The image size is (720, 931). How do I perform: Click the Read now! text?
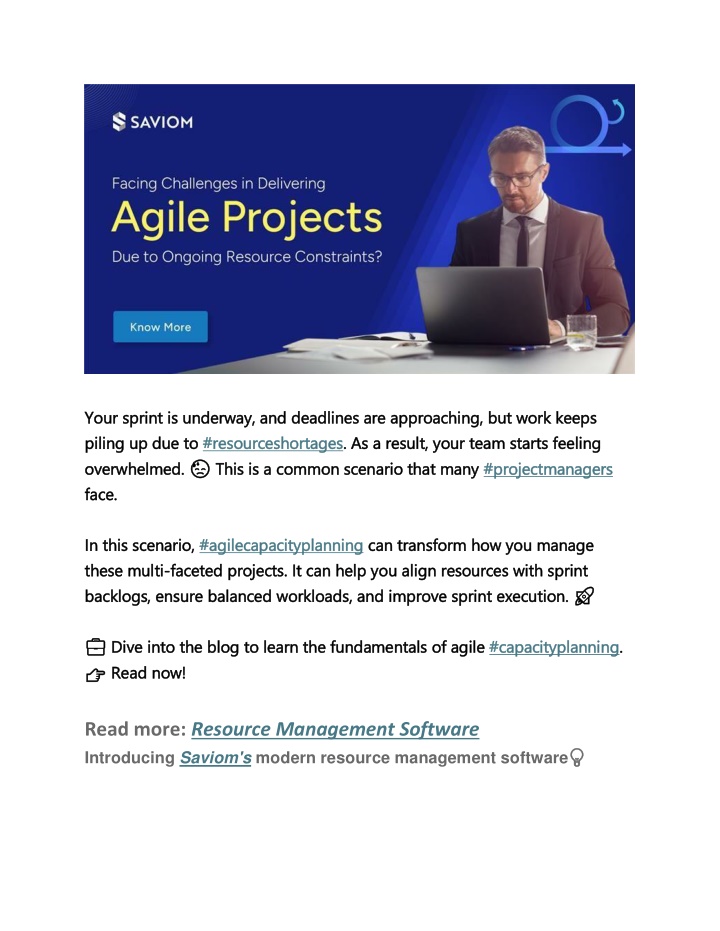click(148, 673)
